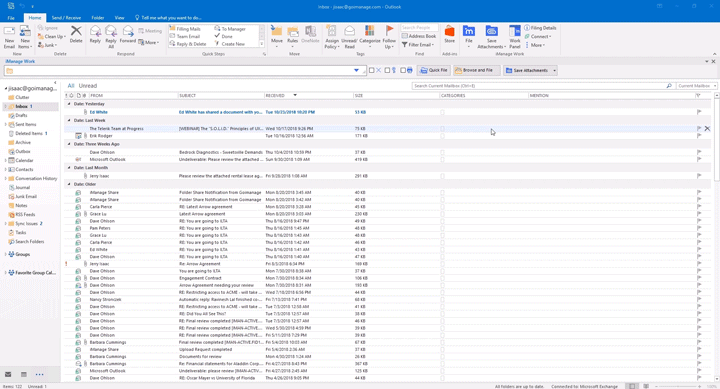Choose the Reply & Delete quick step
Image resolution: width=720 pixels, height=389 pixels.
point(188,44)
